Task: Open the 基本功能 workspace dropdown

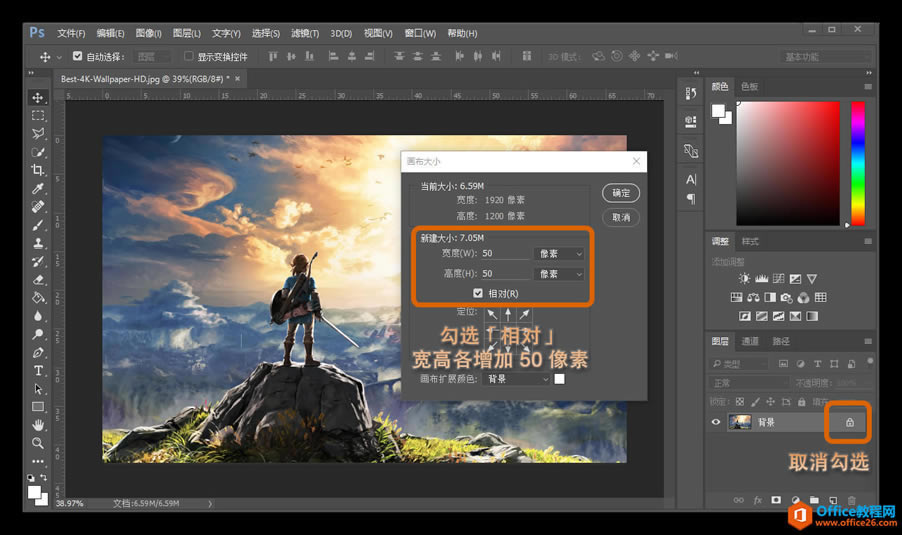Action: click(826, 56)
